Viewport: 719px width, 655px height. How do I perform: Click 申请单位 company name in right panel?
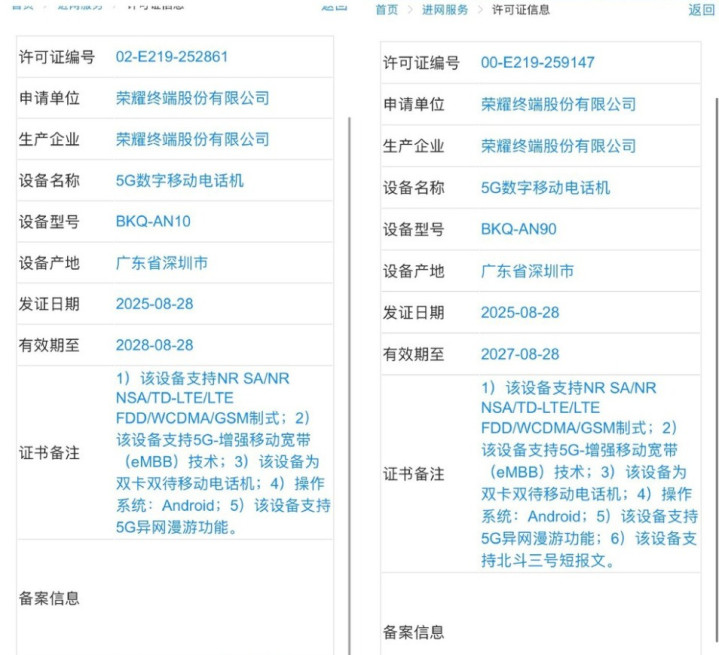[x=559, y=105]
